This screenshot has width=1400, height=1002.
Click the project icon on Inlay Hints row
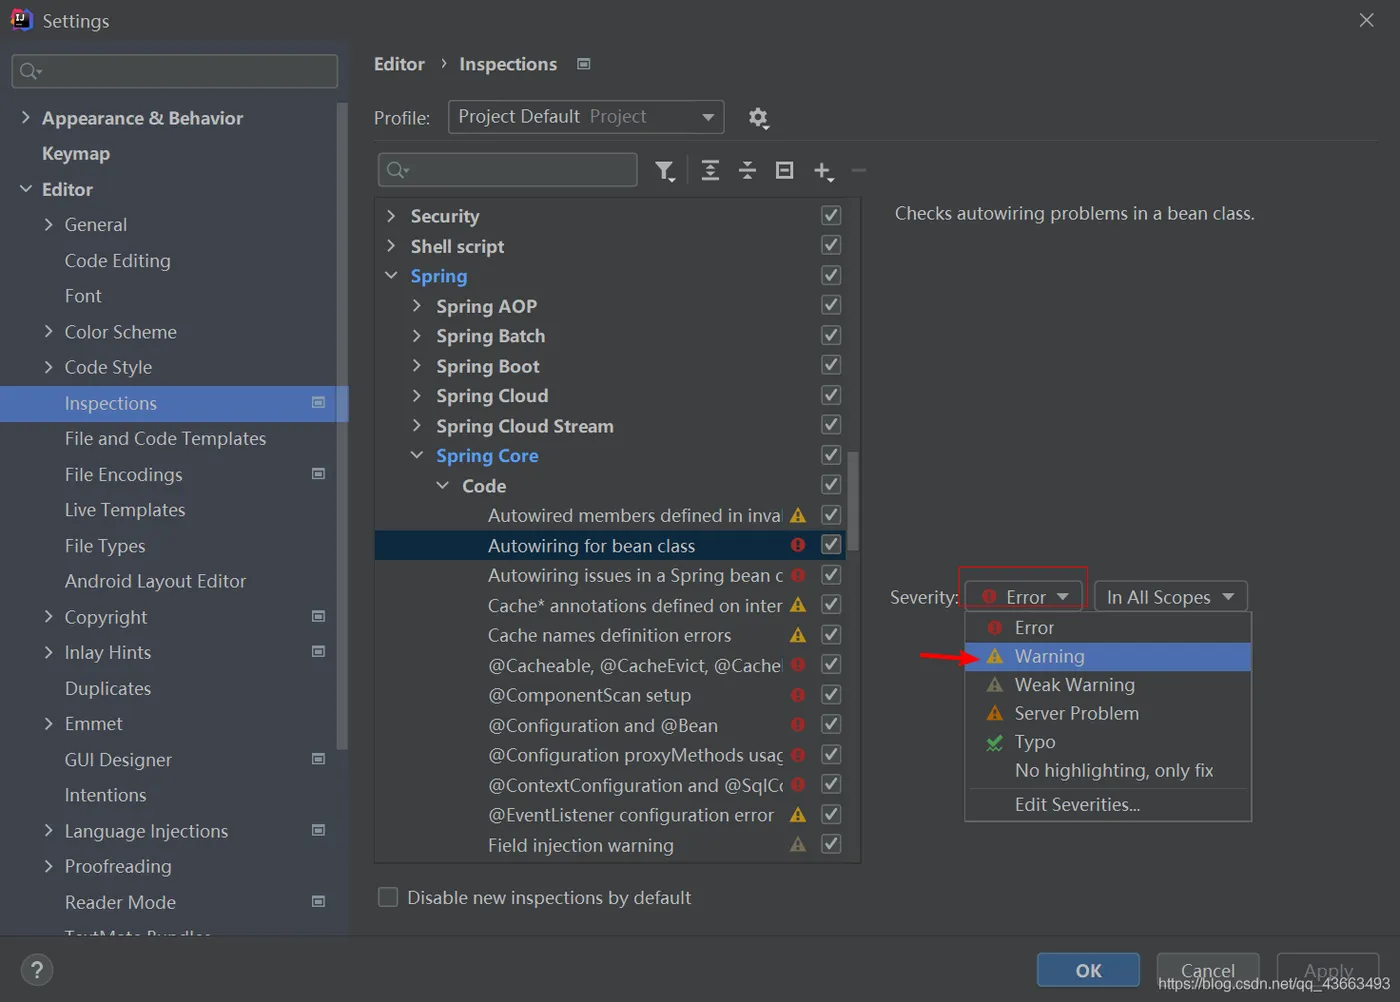319,652
